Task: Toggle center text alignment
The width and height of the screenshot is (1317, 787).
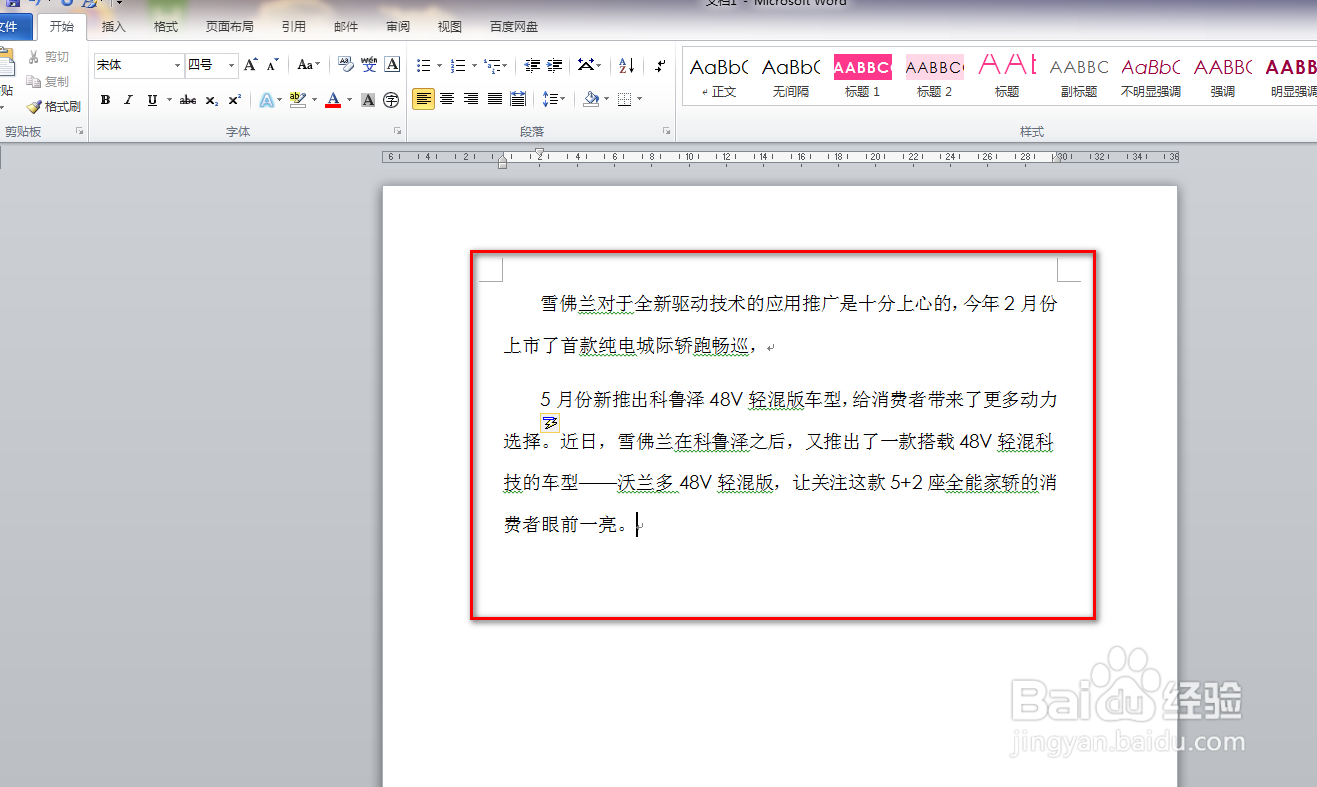Action: coord(447,99)
